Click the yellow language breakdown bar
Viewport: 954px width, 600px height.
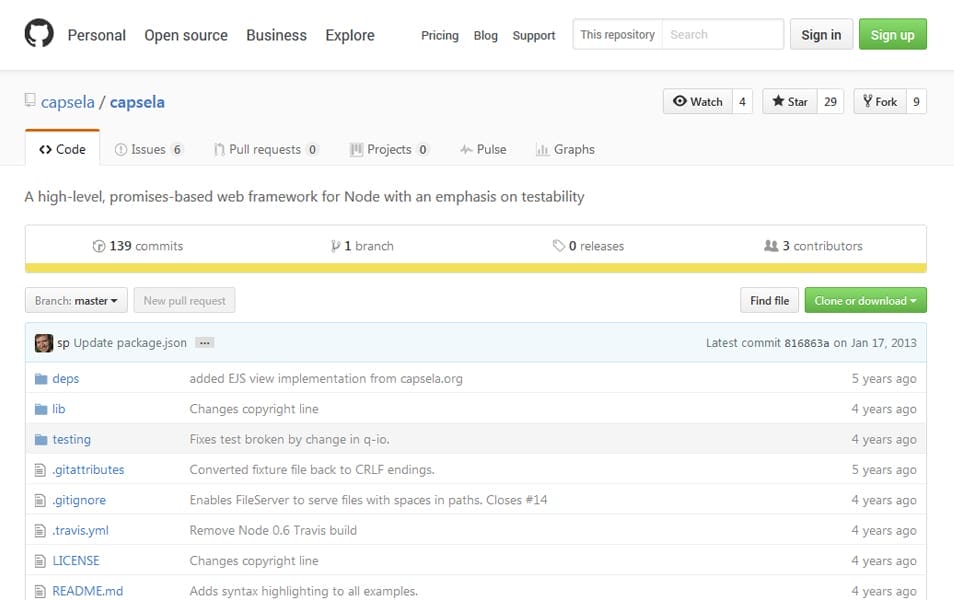click(476, 268)
